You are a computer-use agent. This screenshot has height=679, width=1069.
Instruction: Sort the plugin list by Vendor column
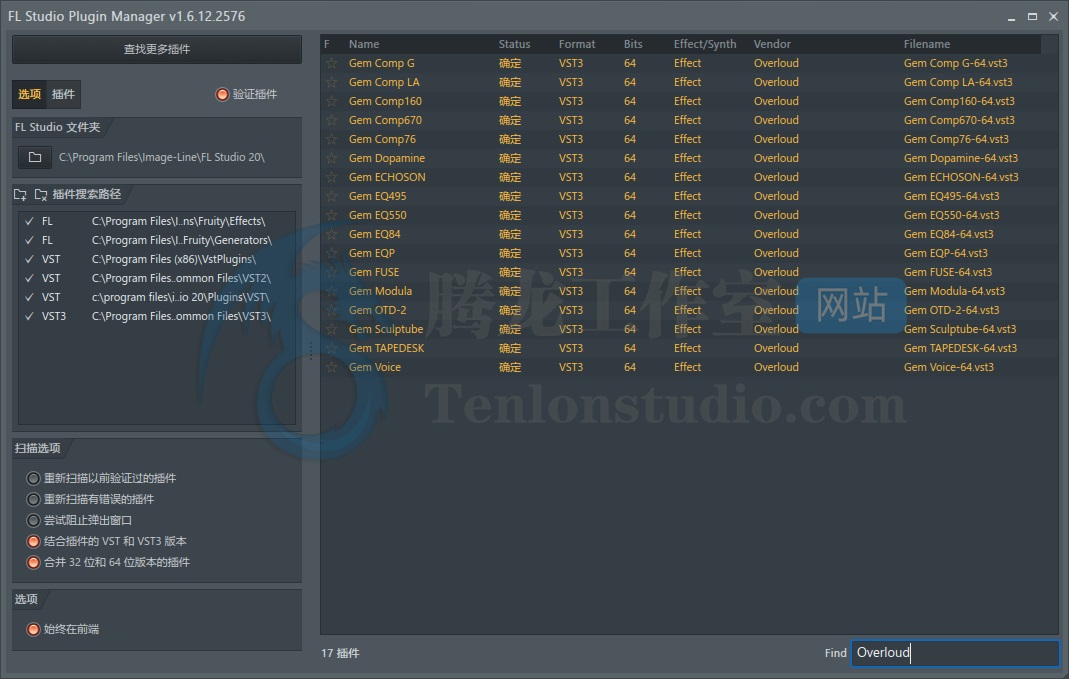[772, 44]
